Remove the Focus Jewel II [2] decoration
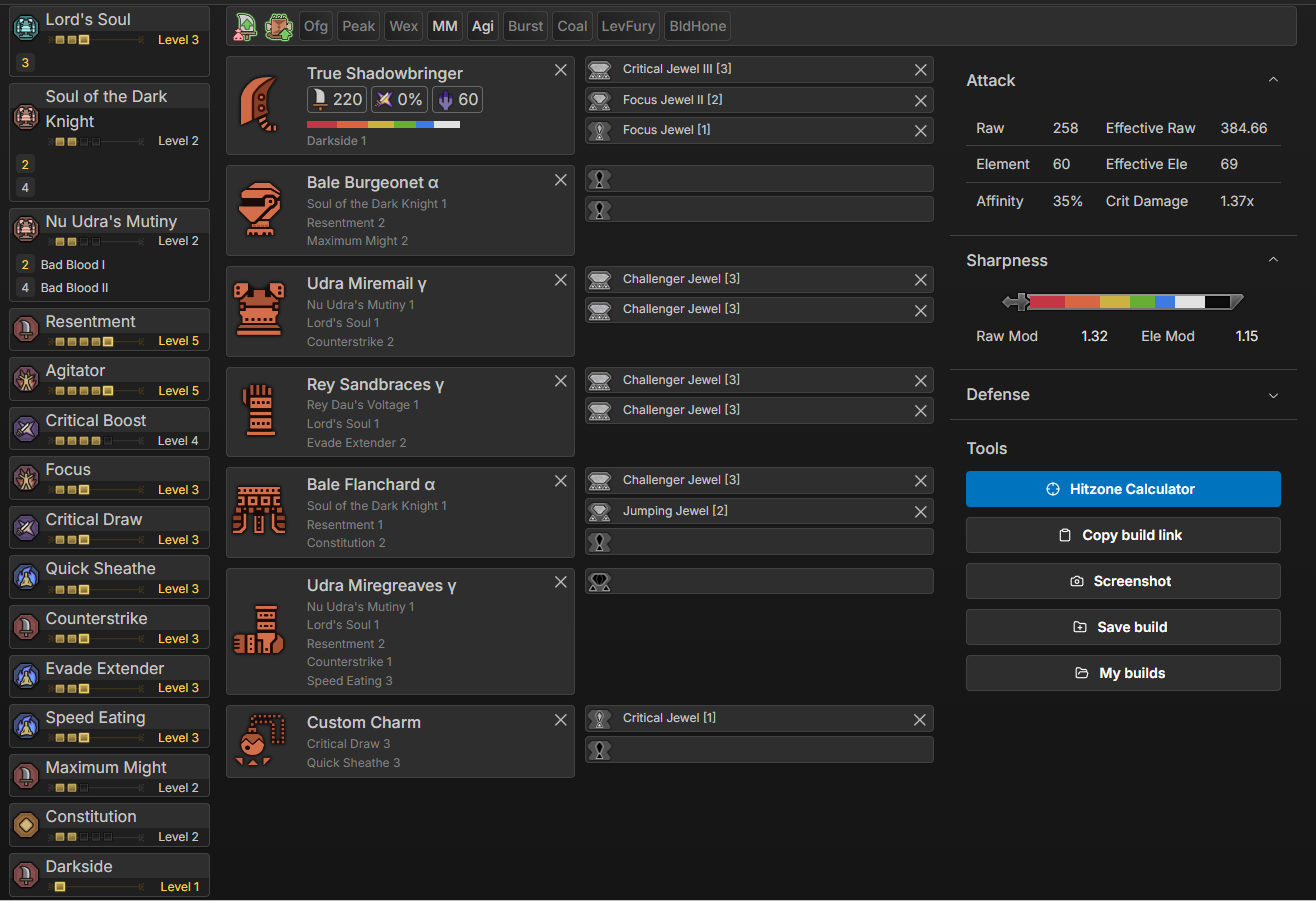1316x901 pixels. [x=920, y=100]
